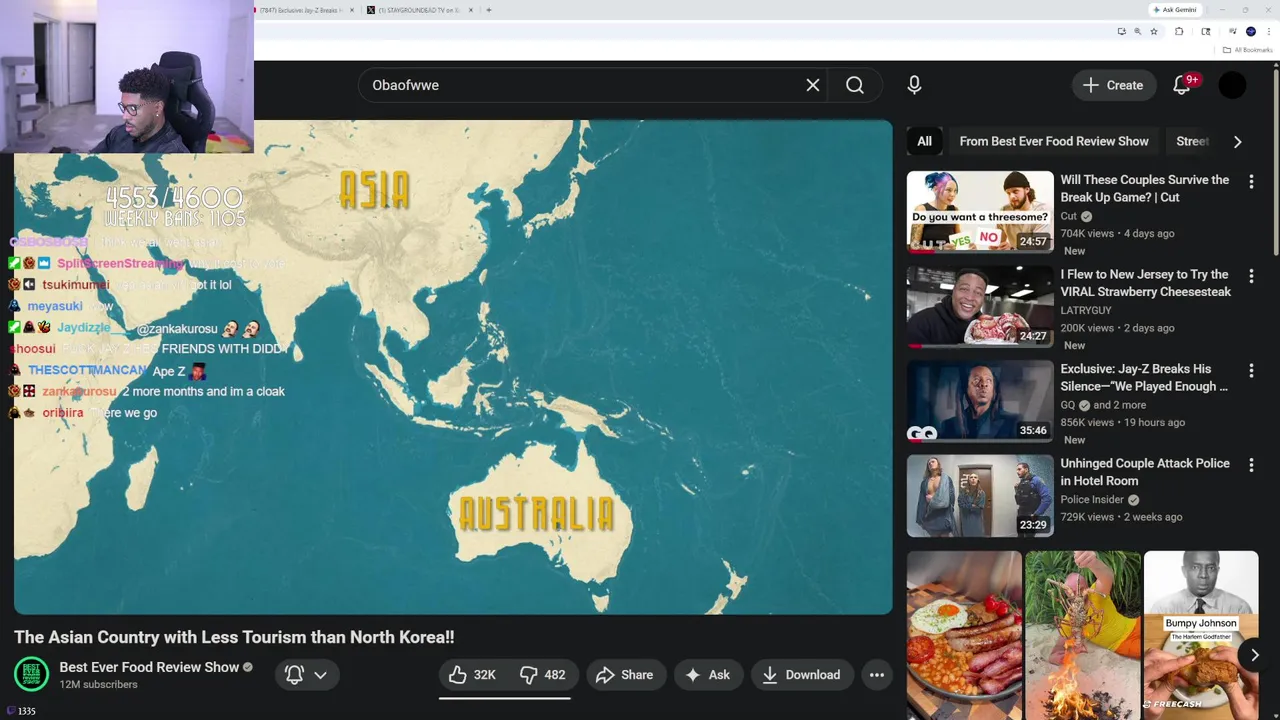The image size is (1280, 720).
Task: Share the video
Action: [x=625, y=675]
